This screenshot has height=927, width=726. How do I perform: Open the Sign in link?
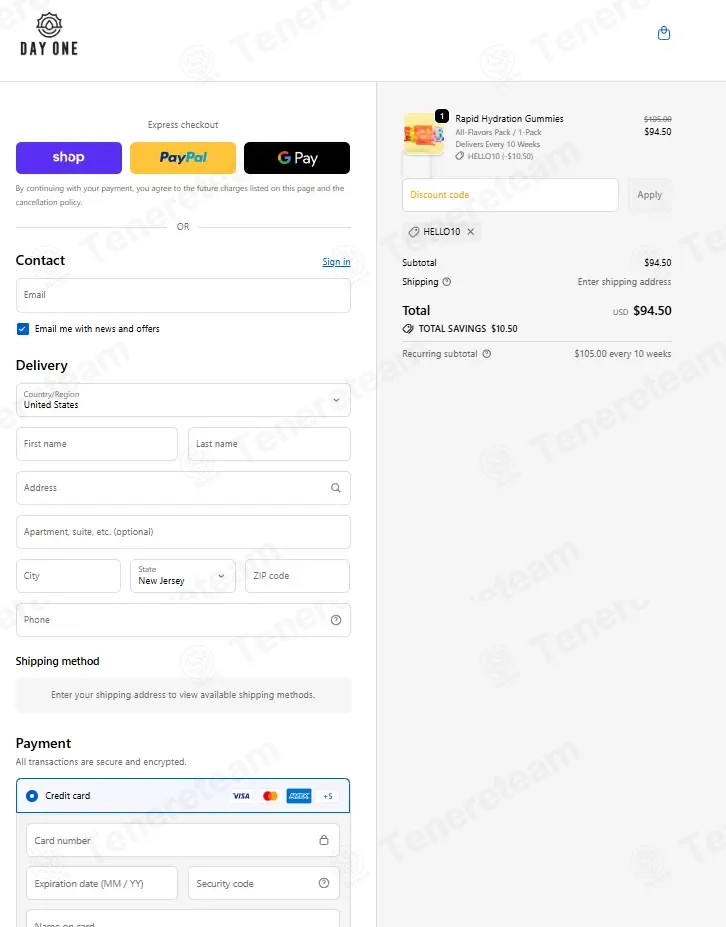point(336,262)
